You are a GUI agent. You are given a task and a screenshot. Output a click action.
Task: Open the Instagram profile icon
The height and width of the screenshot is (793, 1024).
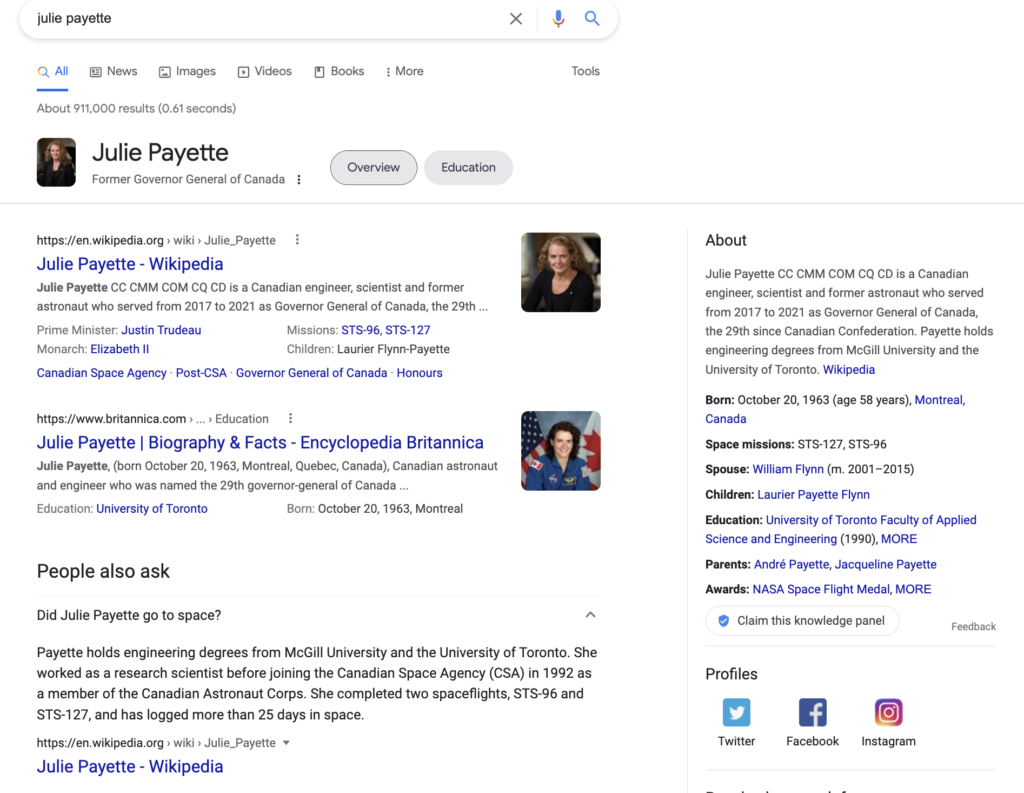888,712
